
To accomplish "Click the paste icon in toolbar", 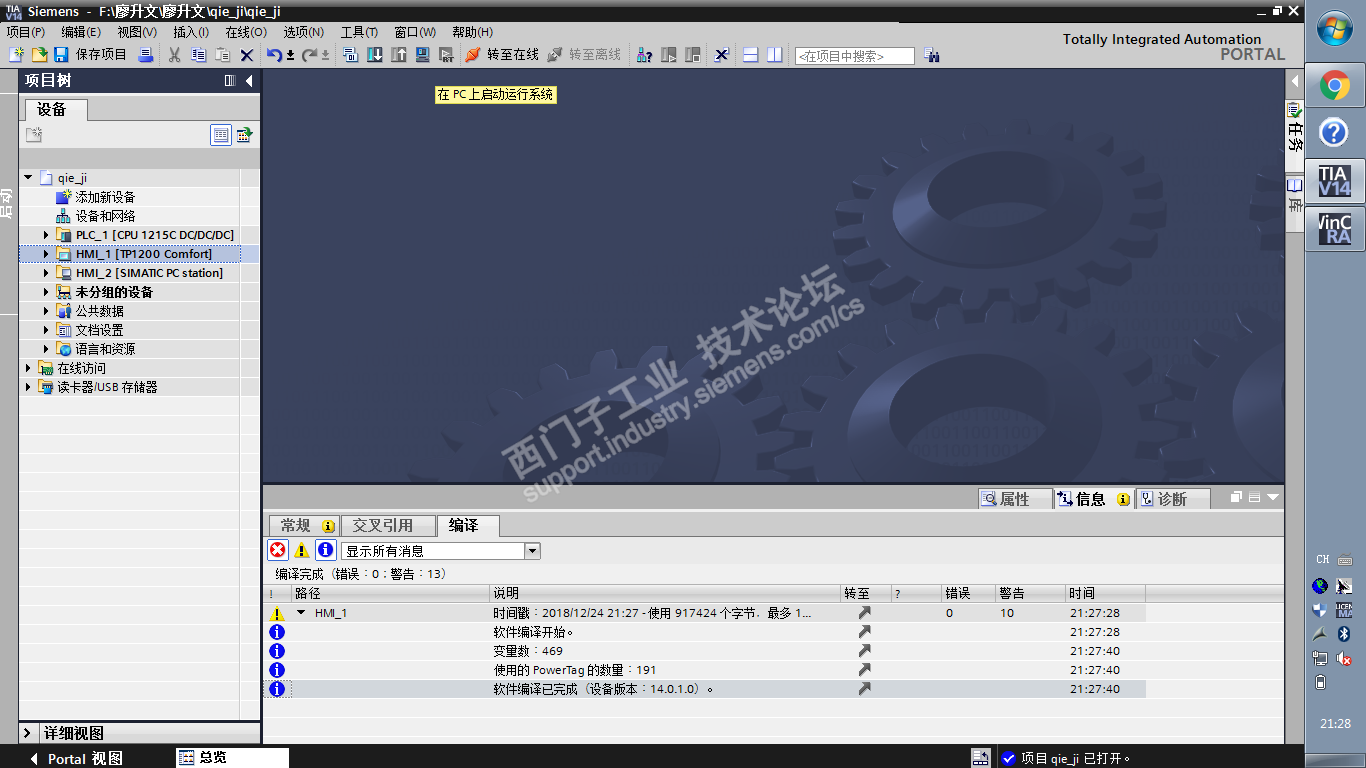I will coord(222,55).
